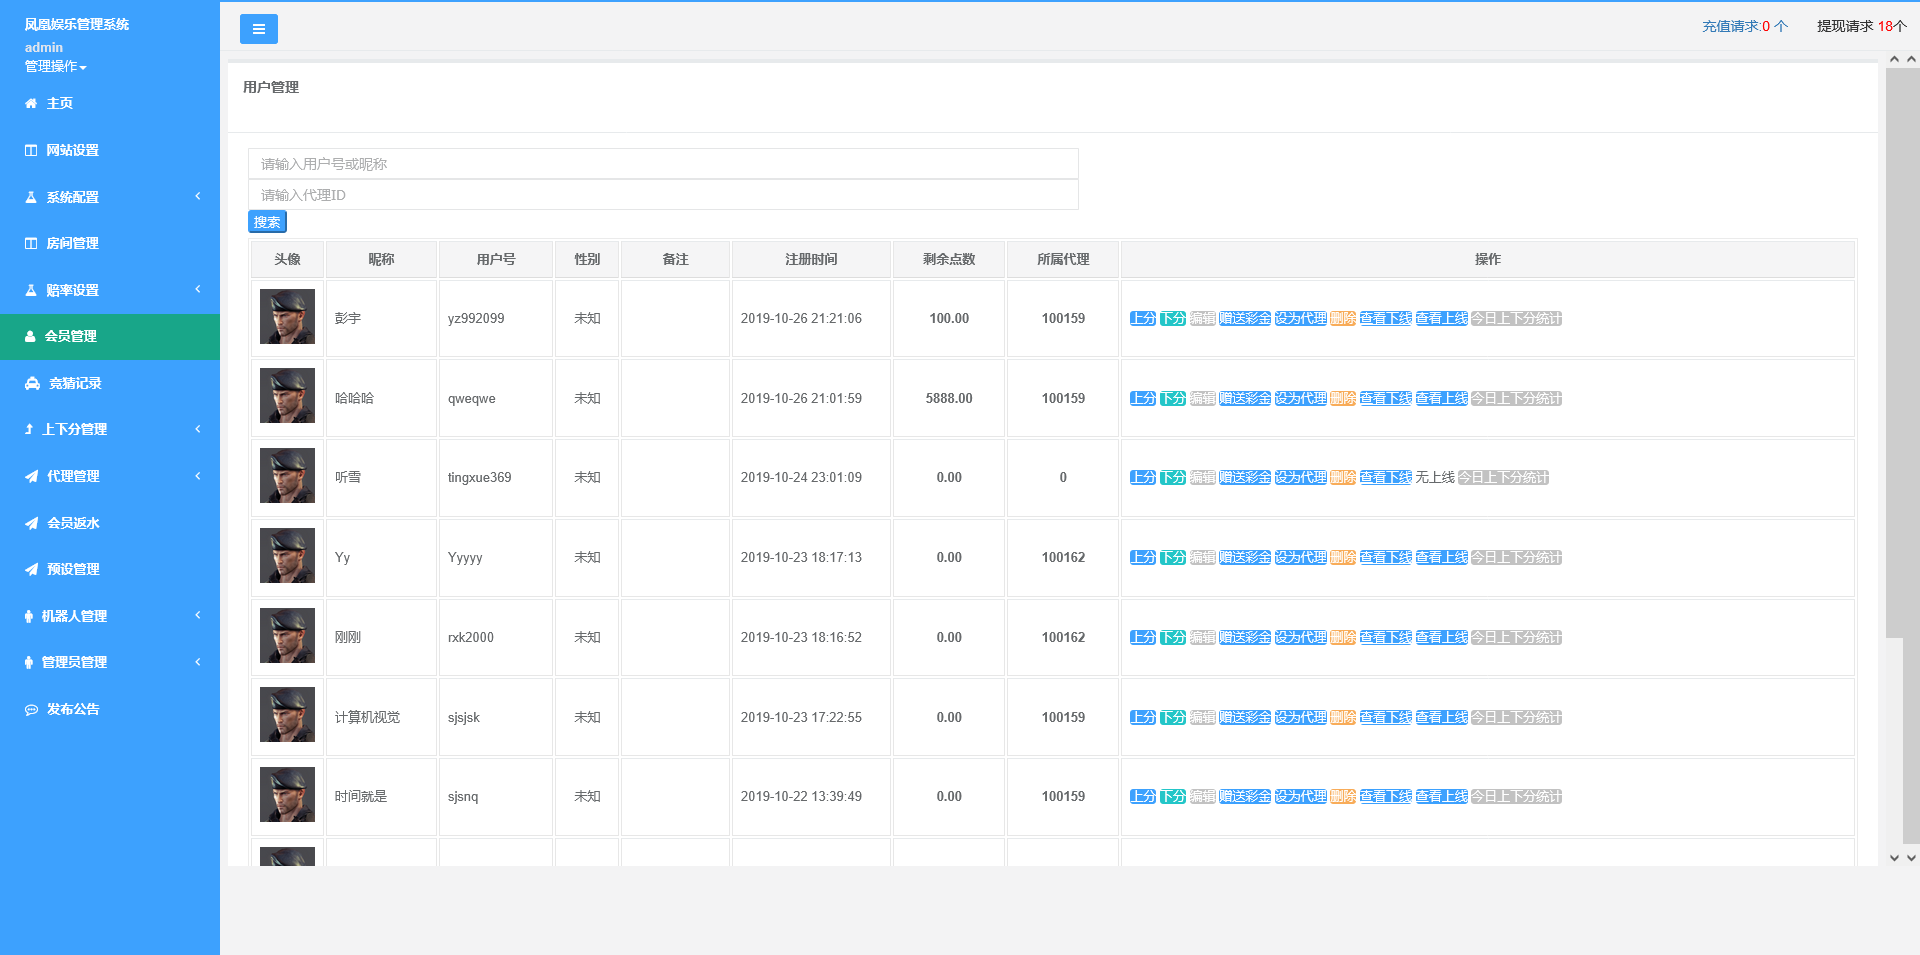1920x955 pixels.
Task: Click the 搜索 search button
Action: 267,222
